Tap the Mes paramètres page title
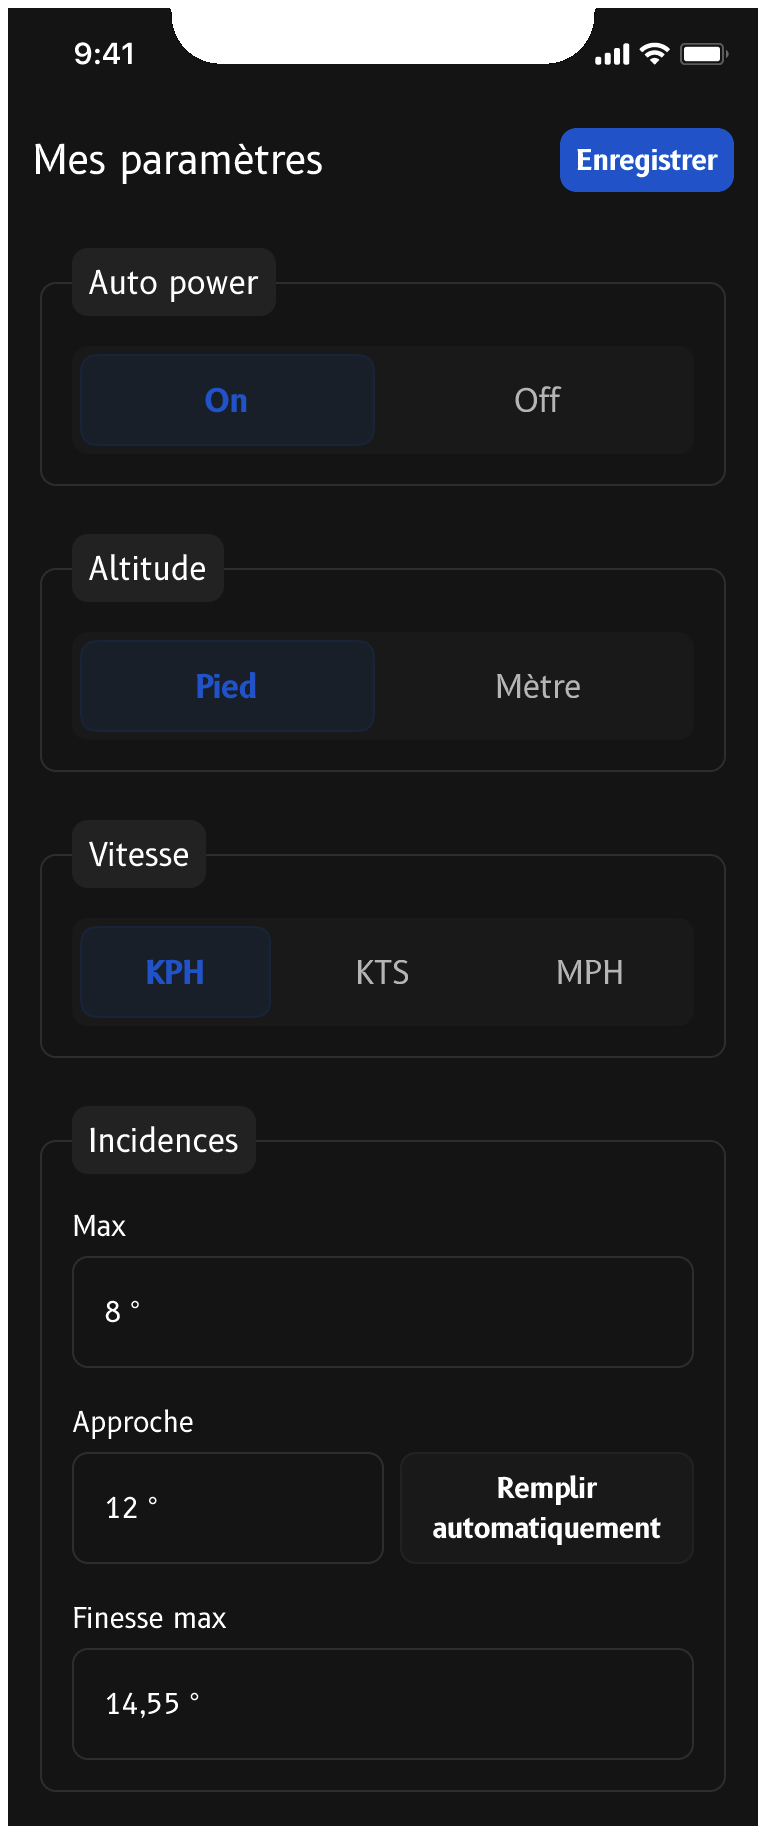766x1826 pixels. click(178, 160)
